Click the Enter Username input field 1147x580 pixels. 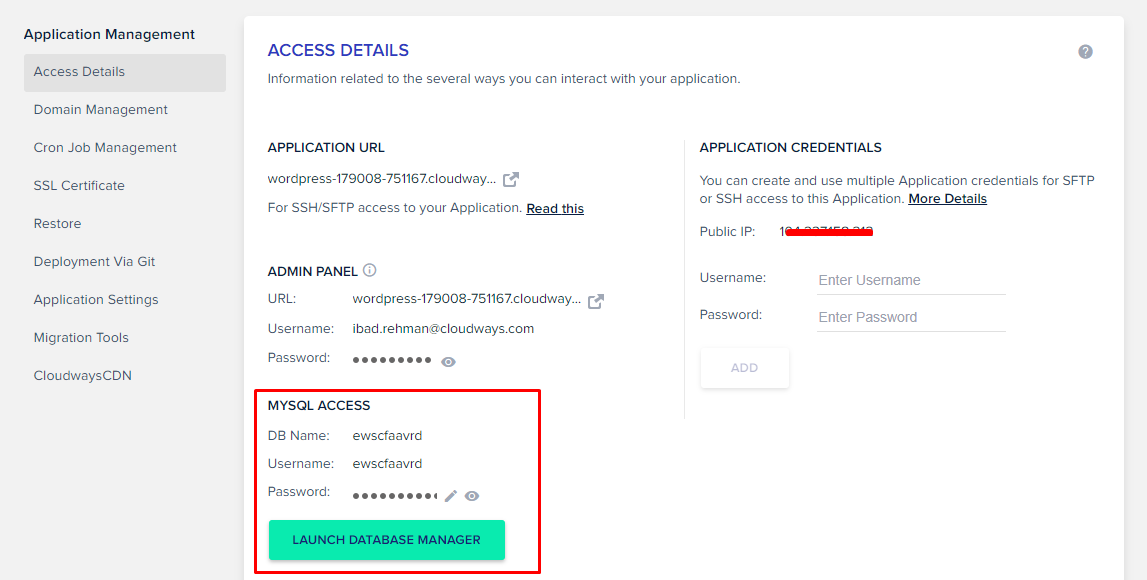pos(910,280)
